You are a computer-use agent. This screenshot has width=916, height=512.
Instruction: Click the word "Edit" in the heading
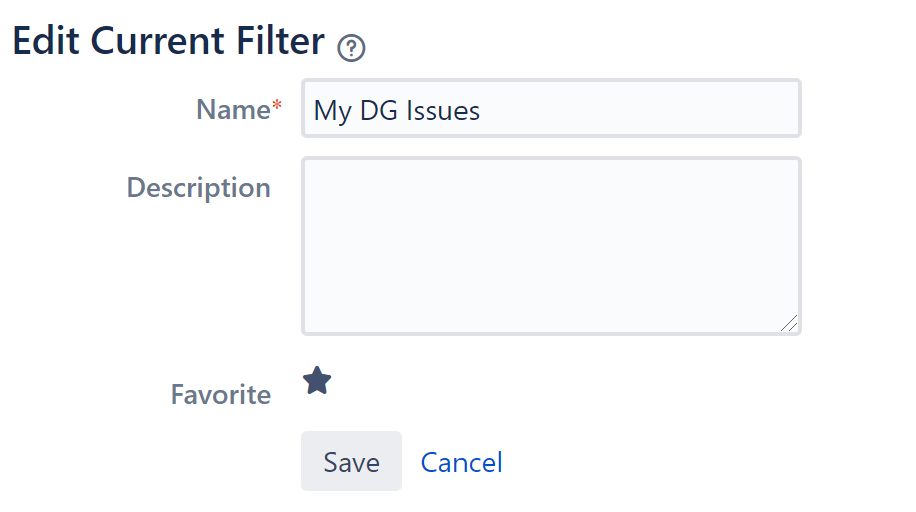[x=46, y=41]
